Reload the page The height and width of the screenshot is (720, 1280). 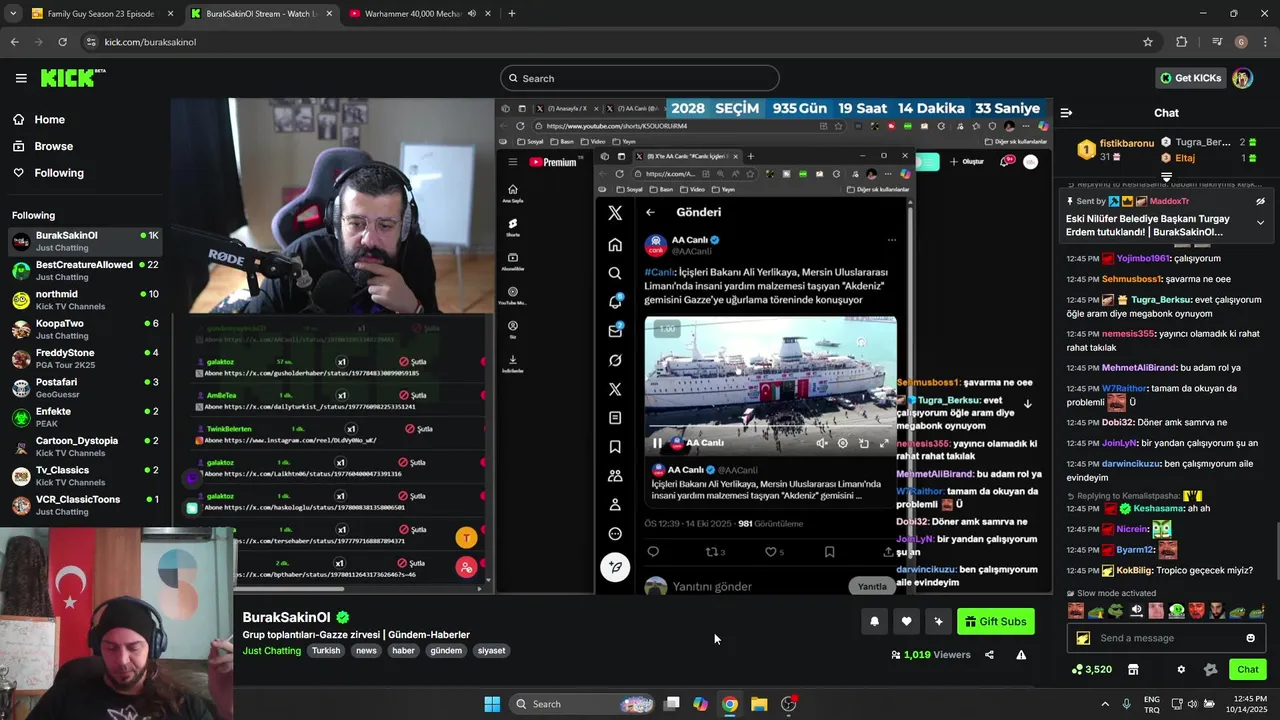(x=62, y=42)
